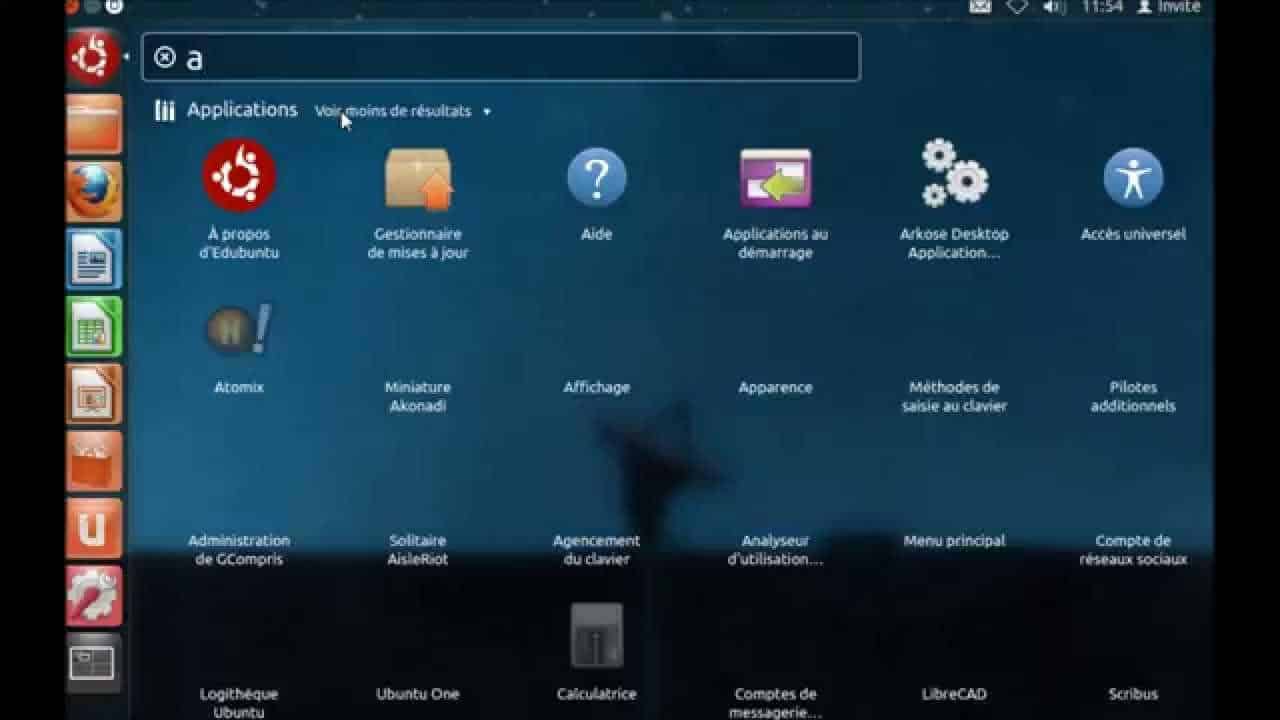This screenshot has width=1280, height=720.
Task: Launch Arkose Desktop Application
Action: (954, 200)
